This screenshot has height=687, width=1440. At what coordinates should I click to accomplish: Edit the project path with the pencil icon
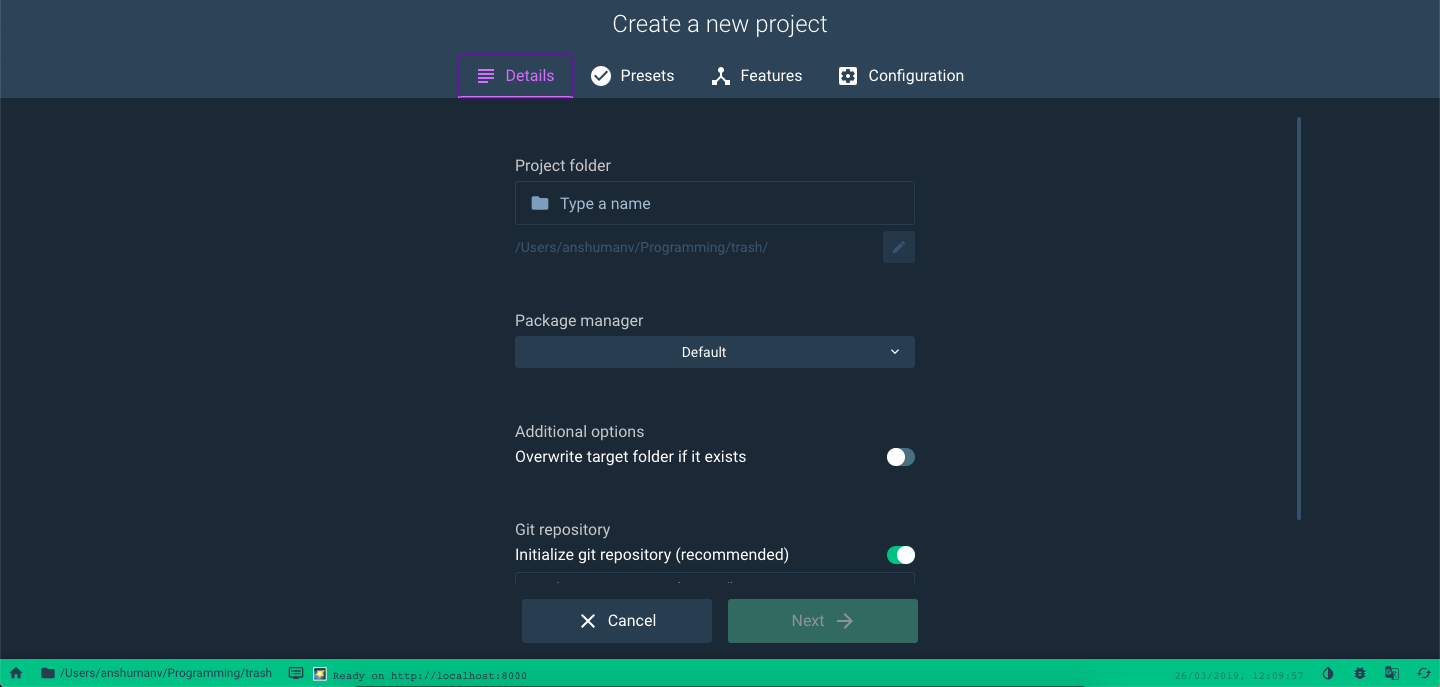click(x=898, y=247)
